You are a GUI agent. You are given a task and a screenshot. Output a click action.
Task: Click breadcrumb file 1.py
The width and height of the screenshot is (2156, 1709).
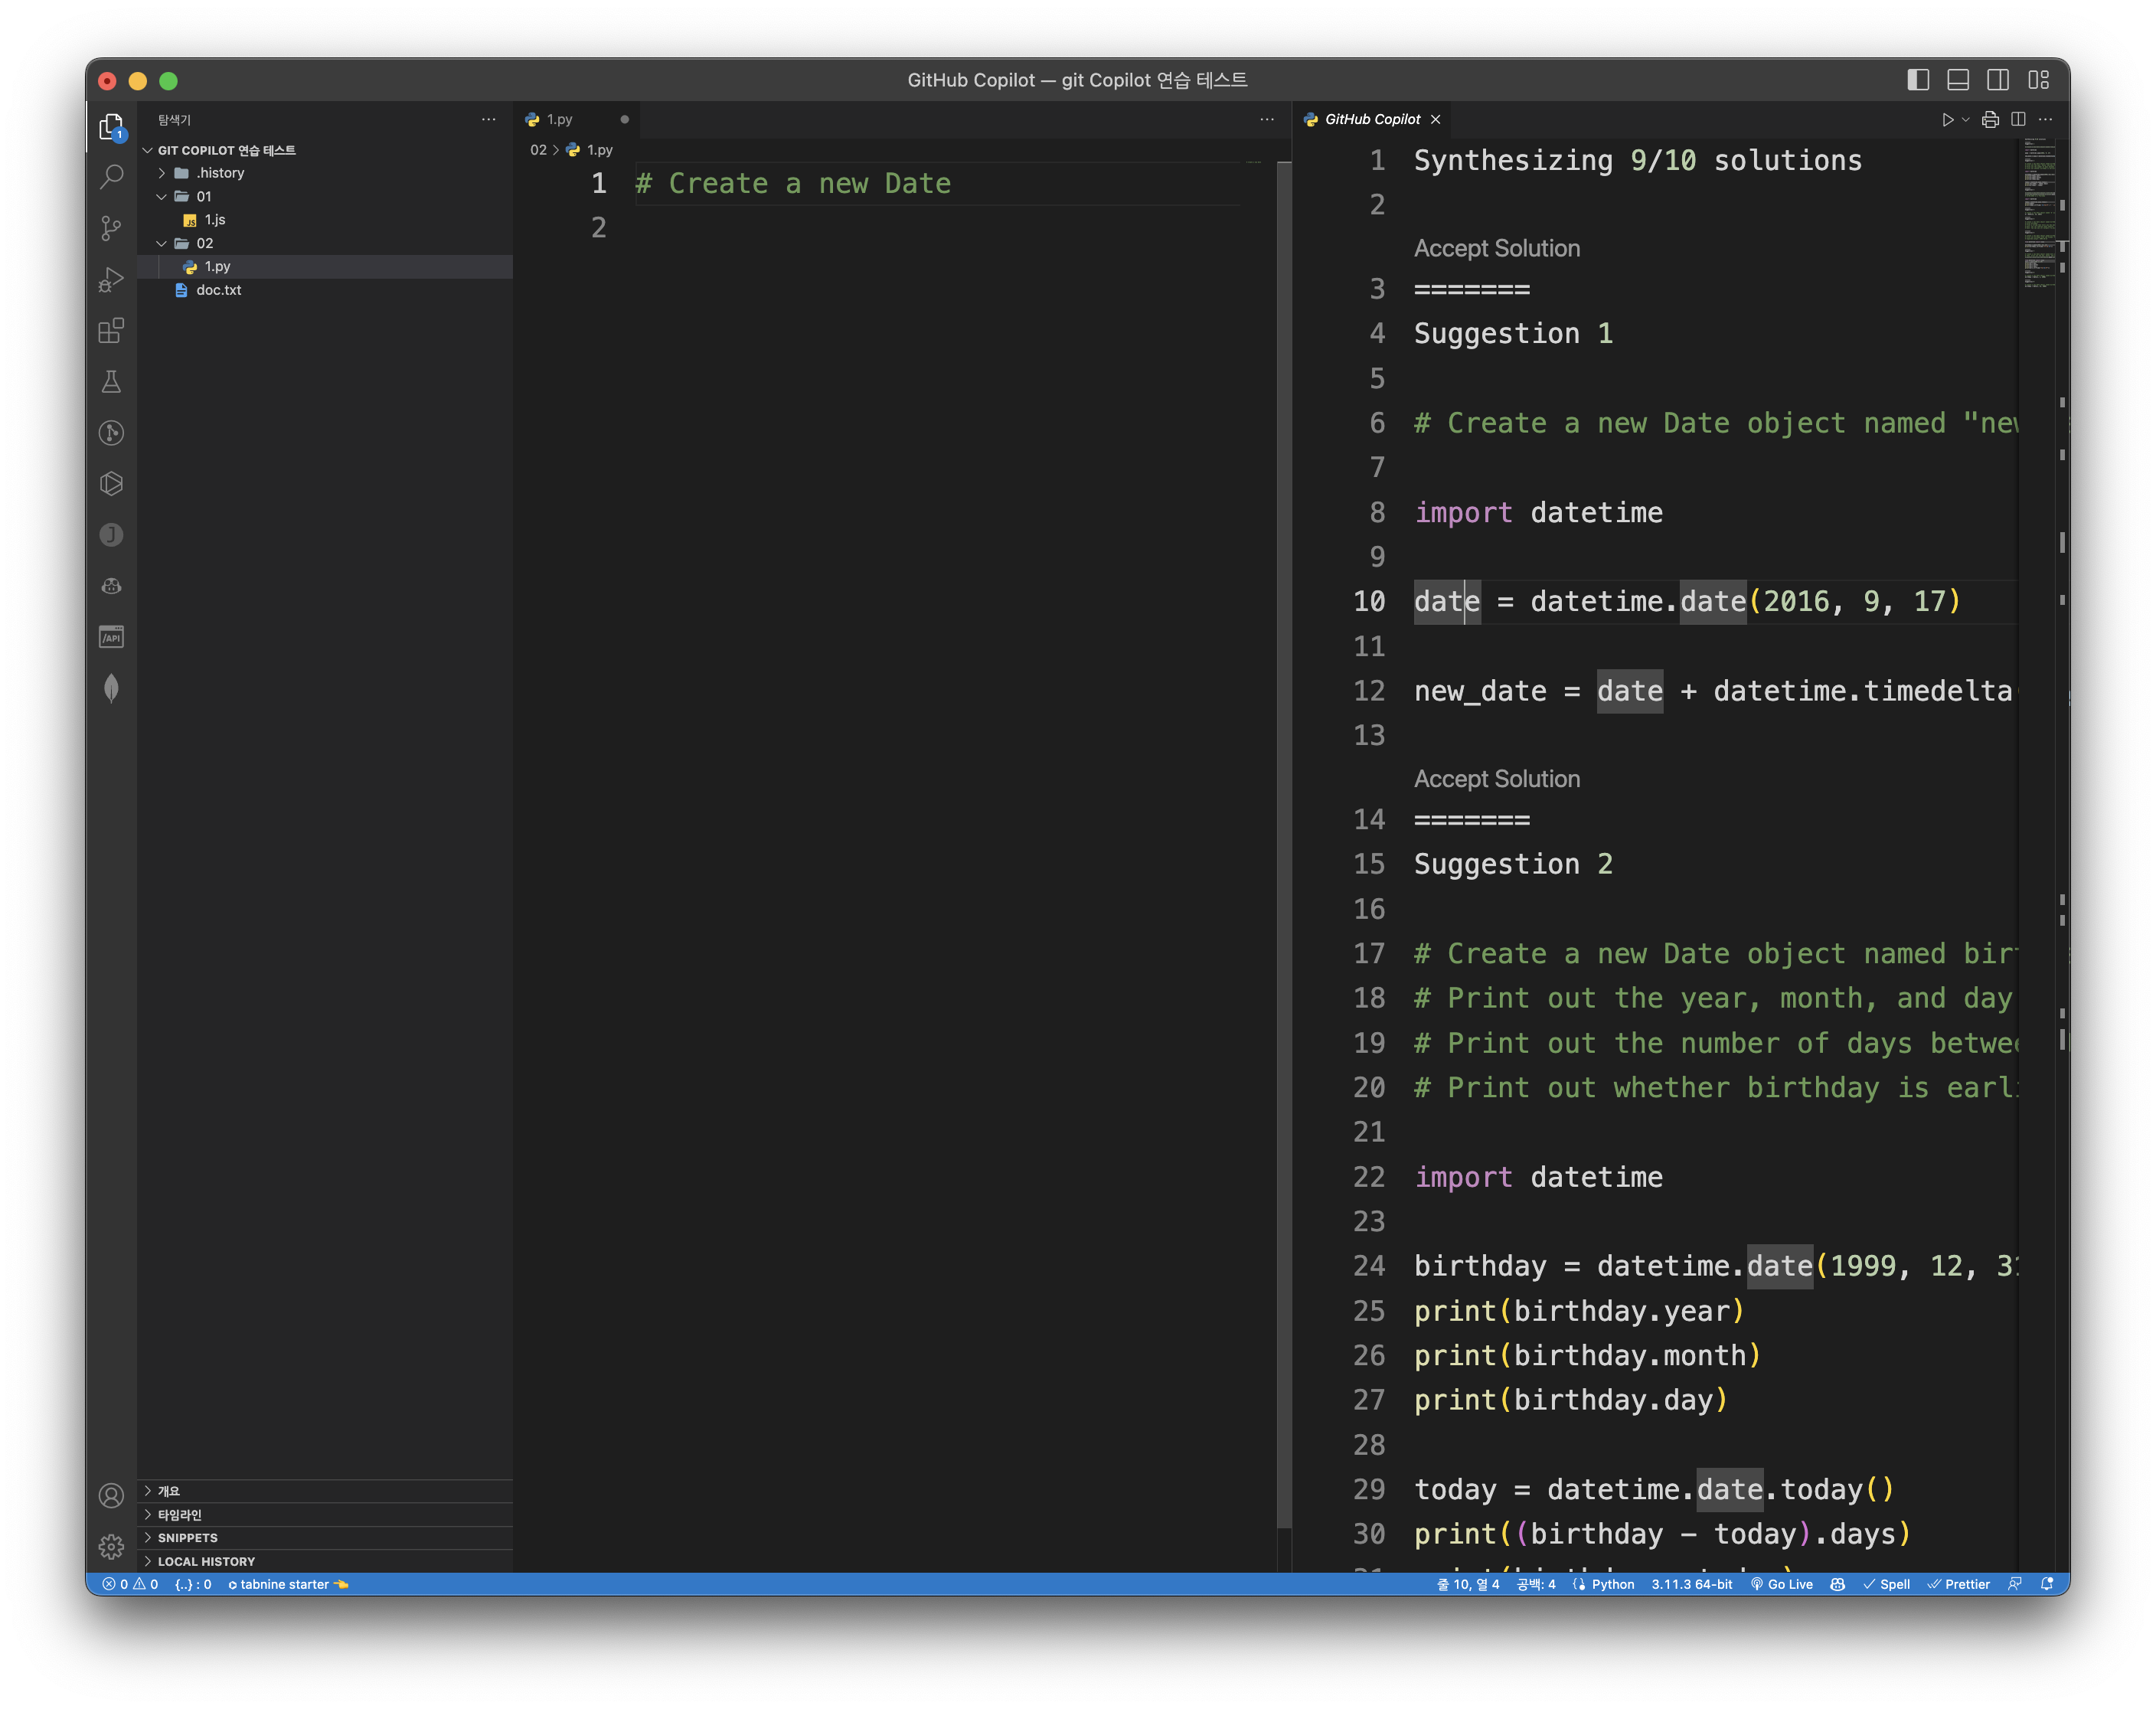point(591,150)
